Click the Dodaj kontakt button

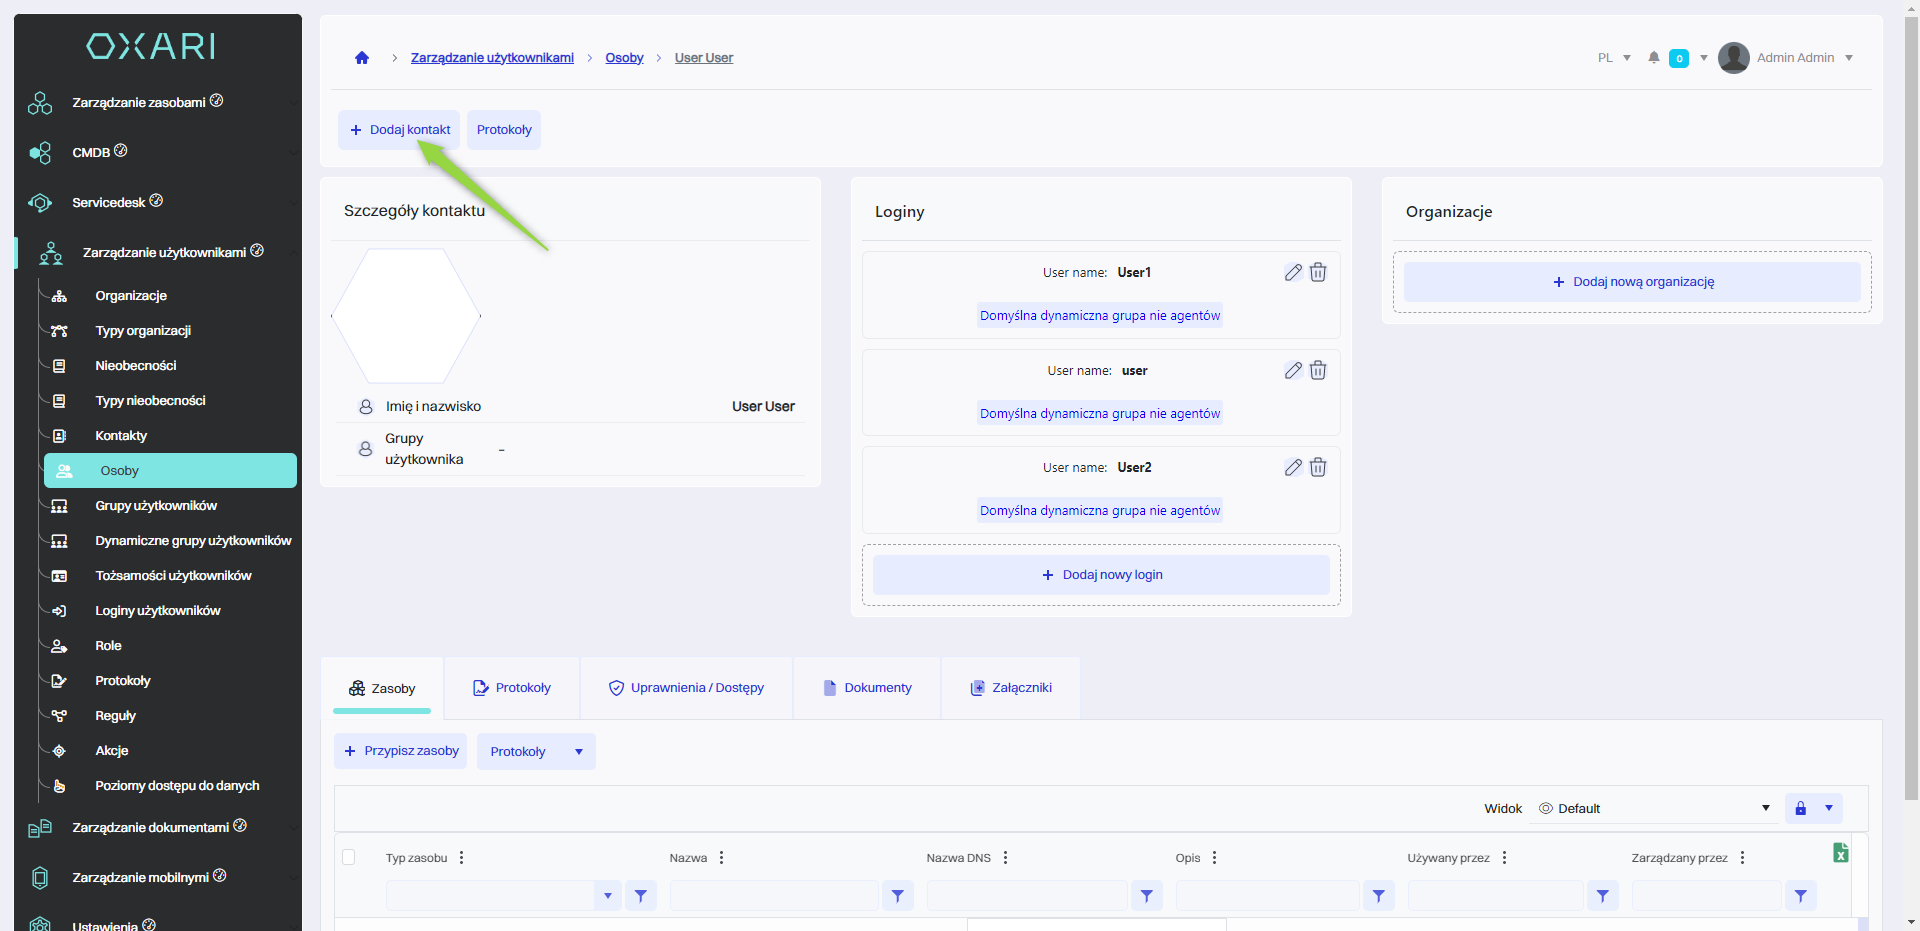pos(399,130)
